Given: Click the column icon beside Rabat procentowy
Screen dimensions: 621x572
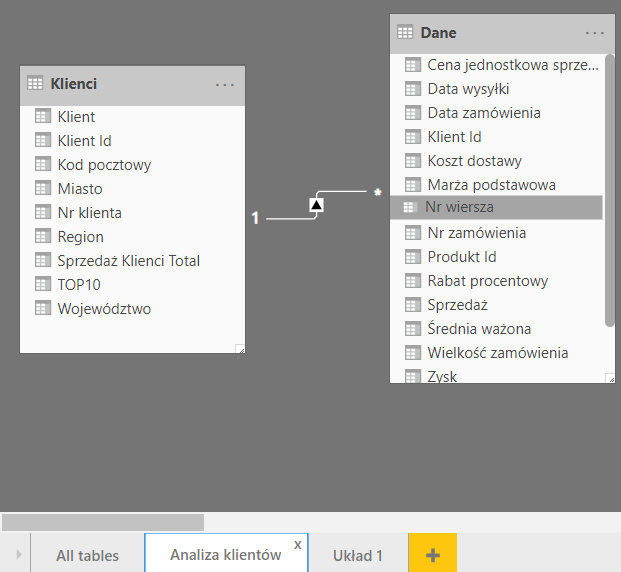Looking at the screenshot, I should 412,281.
